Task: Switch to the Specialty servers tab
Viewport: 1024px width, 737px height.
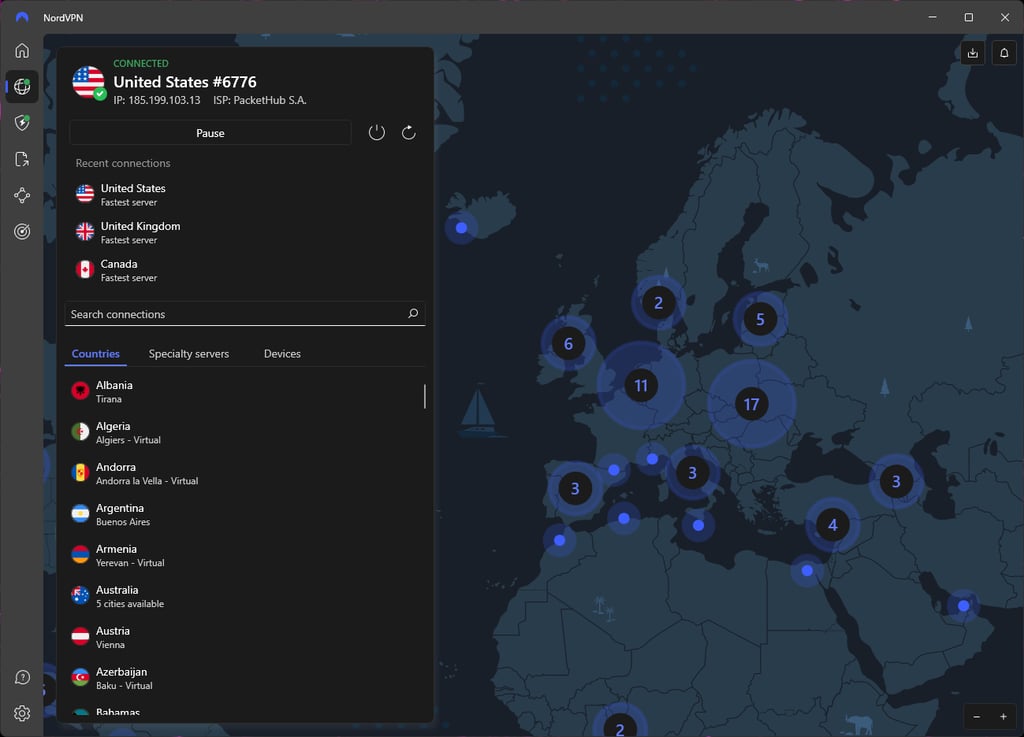Action: 189,354
